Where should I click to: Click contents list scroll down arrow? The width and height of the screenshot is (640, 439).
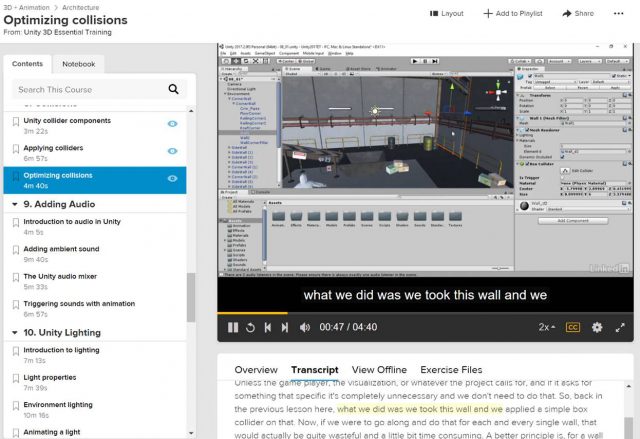tap(191, 433)
